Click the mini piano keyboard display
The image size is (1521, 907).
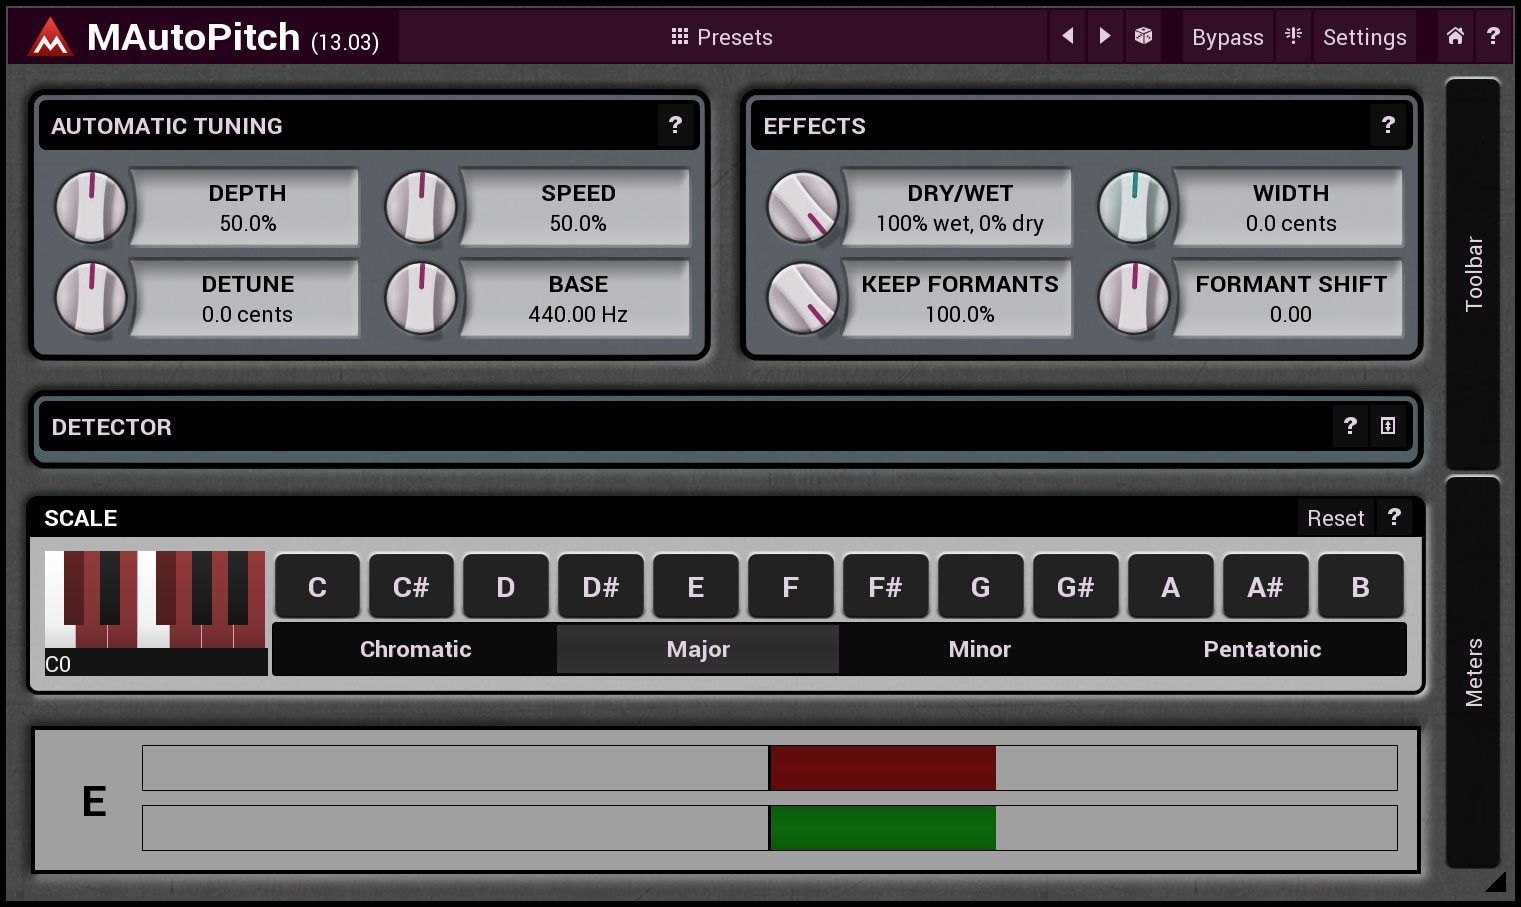coord(156,600)
